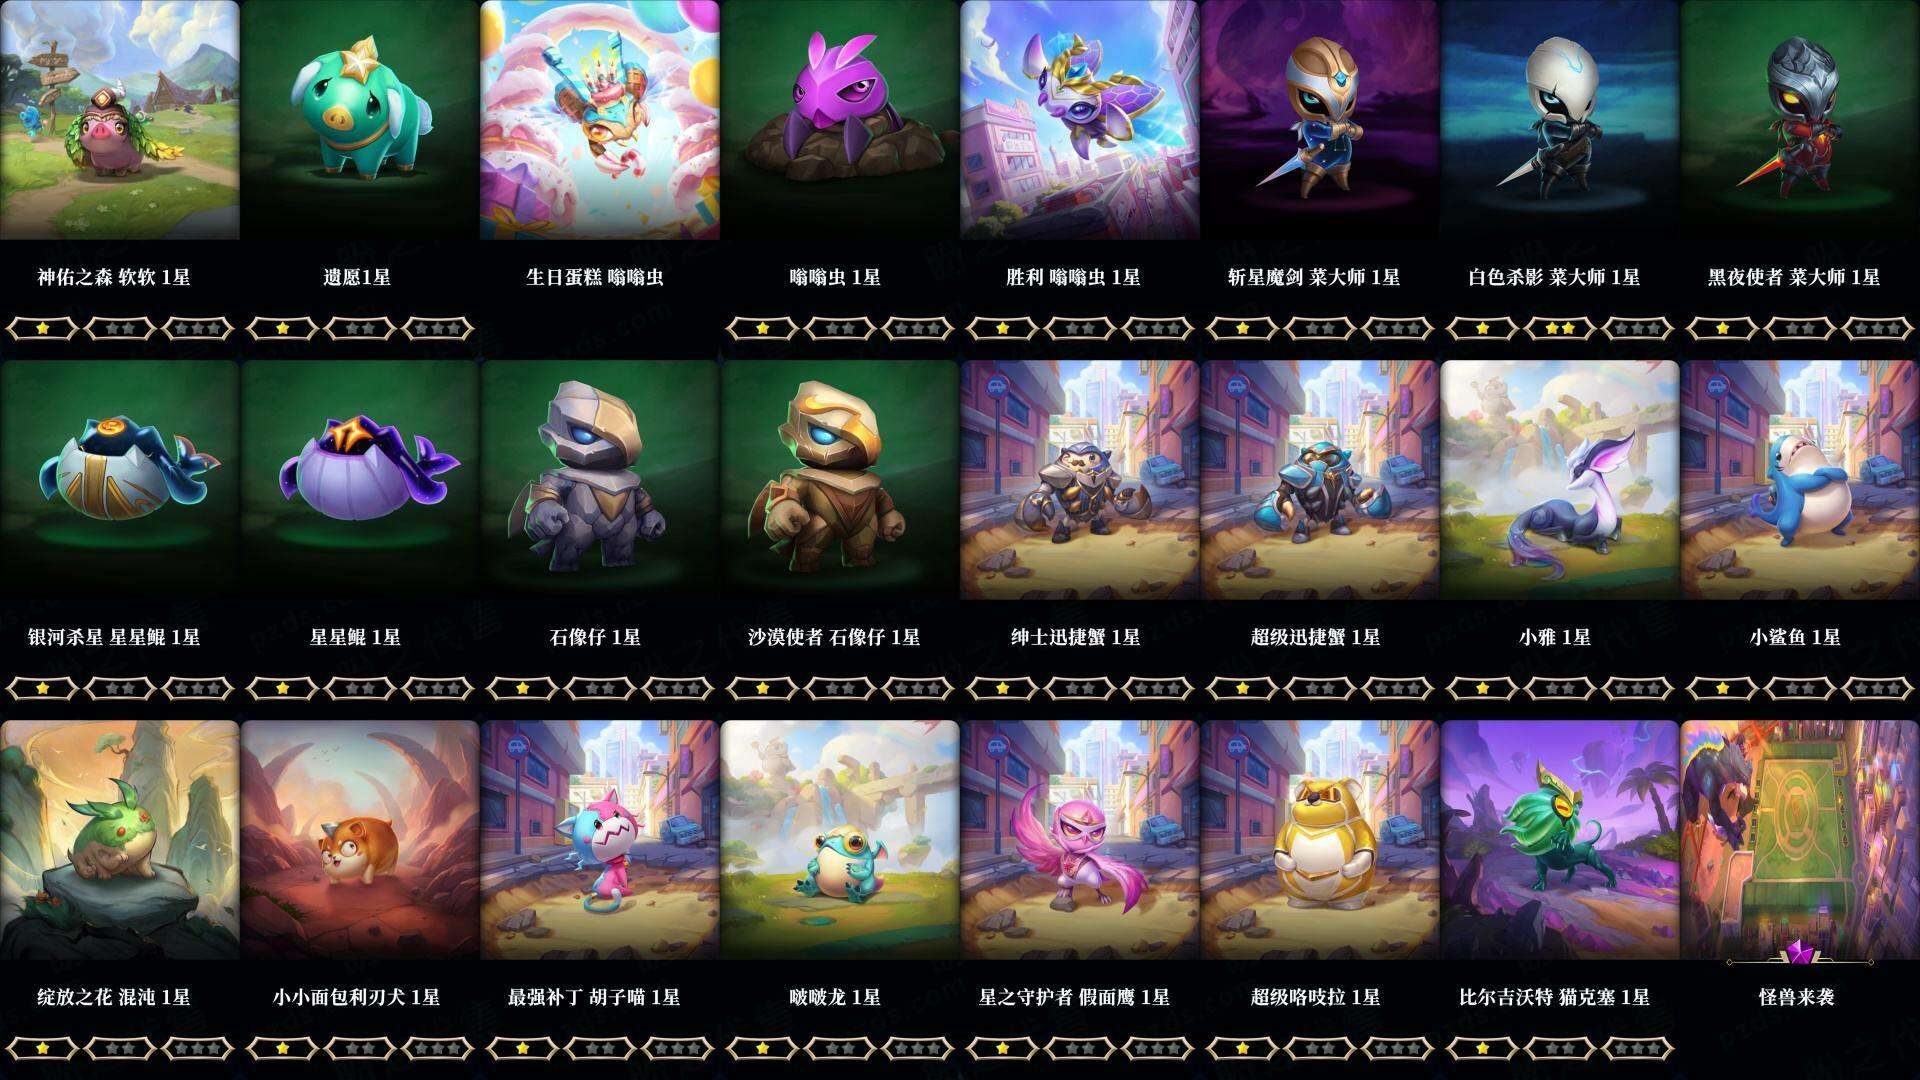
Task: Open the 遗愿1星 green pig card
Action: (x=360, y=120)
